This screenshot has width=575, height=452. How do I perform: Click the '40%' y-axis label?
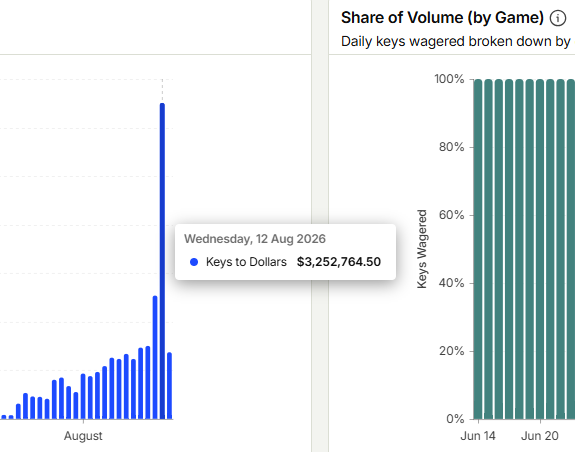pyautogui.click(x=451, y=283)
